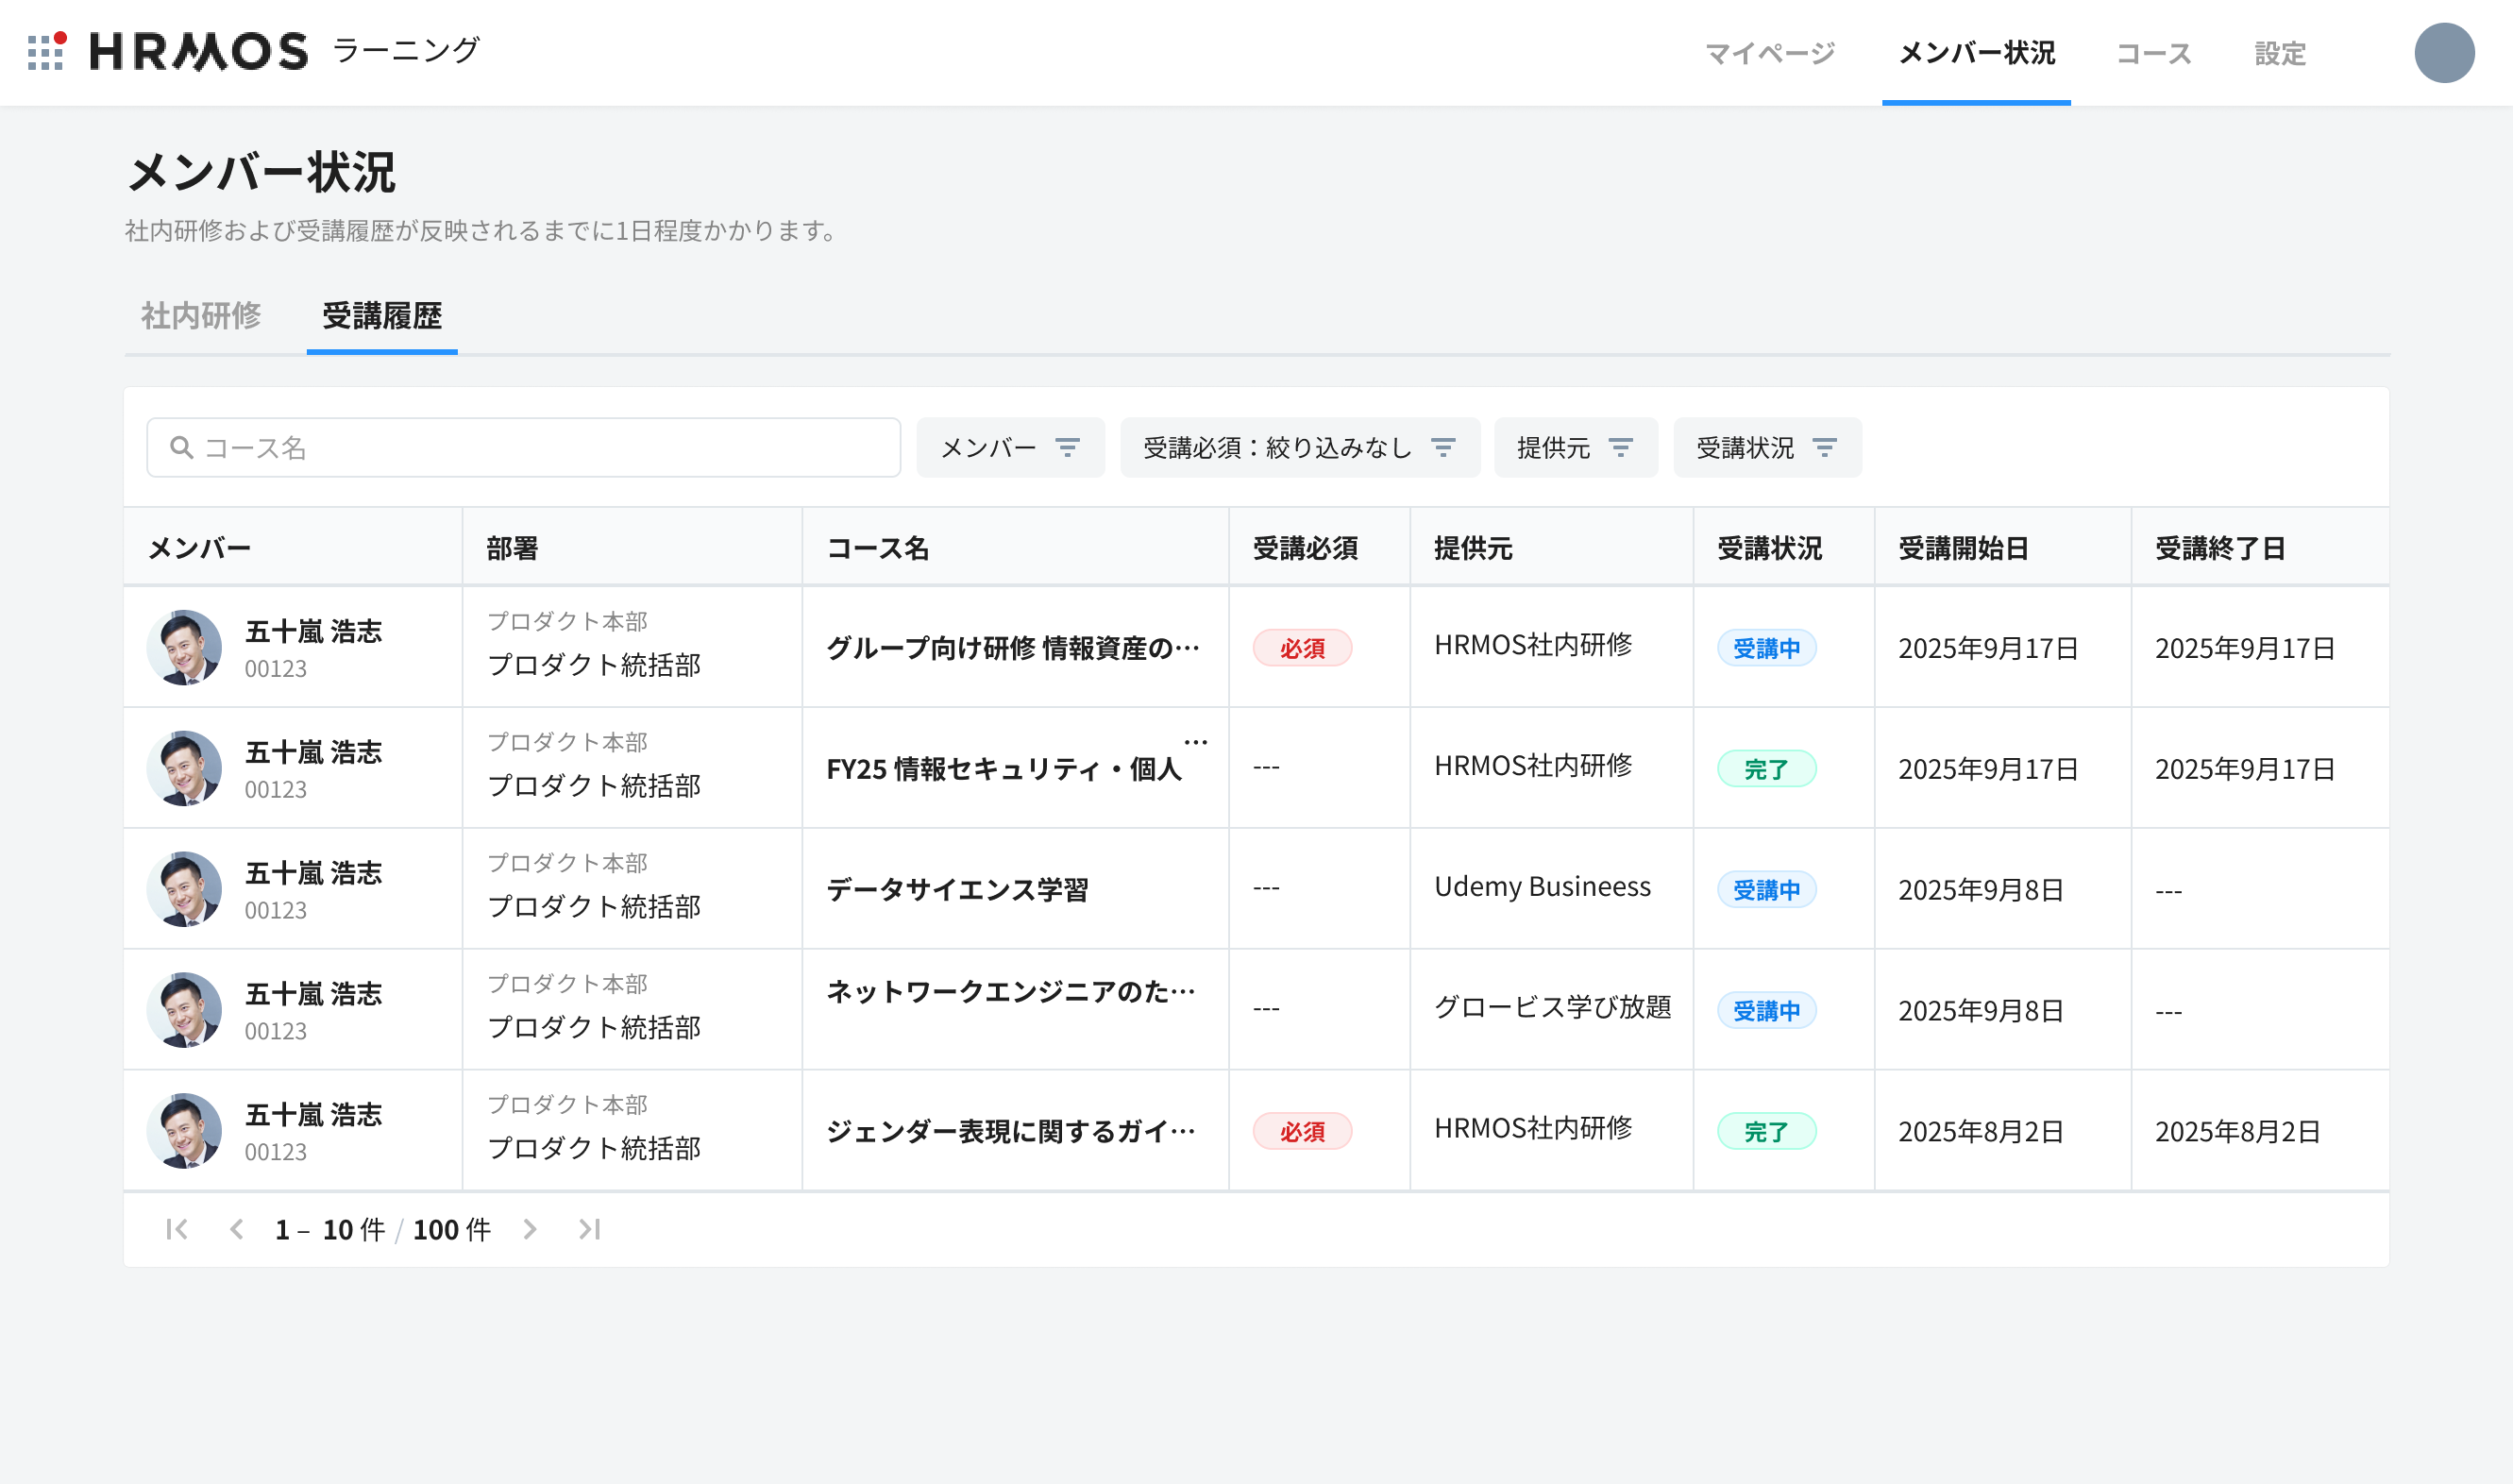Click the データサイエンス学習 course name
Screen dimensions: 2513x1484
[957, 889]
